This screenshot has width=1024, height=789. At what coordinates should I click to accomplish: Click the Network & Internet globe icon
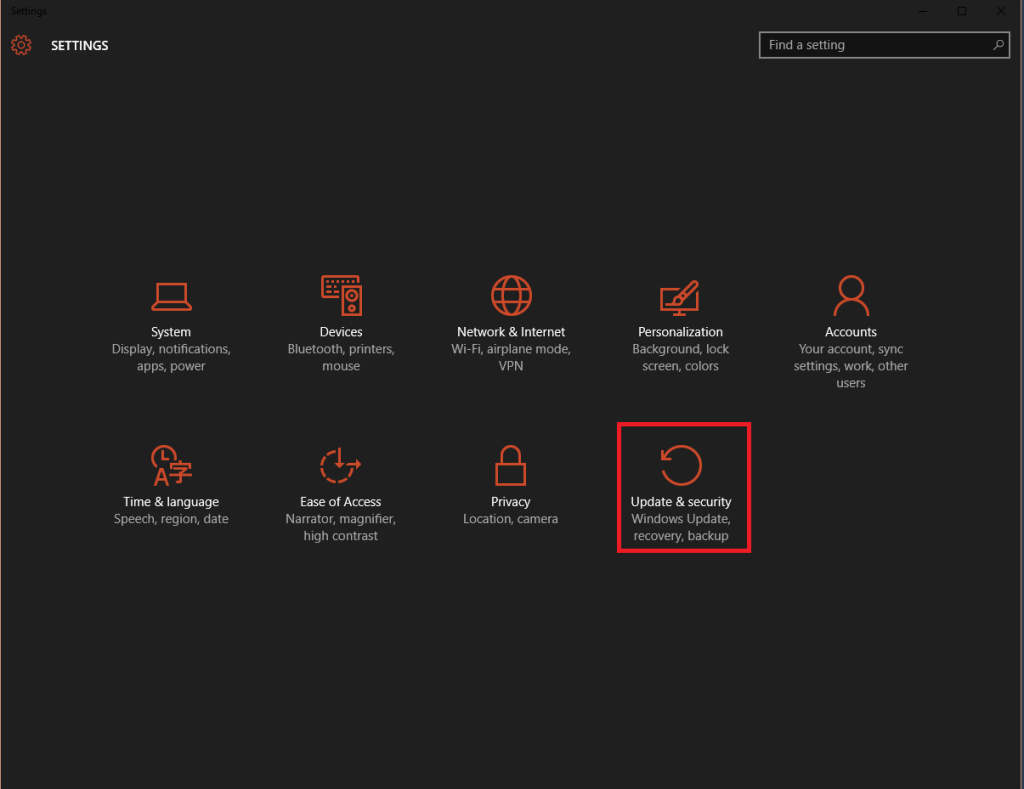[x=511, y=296]
